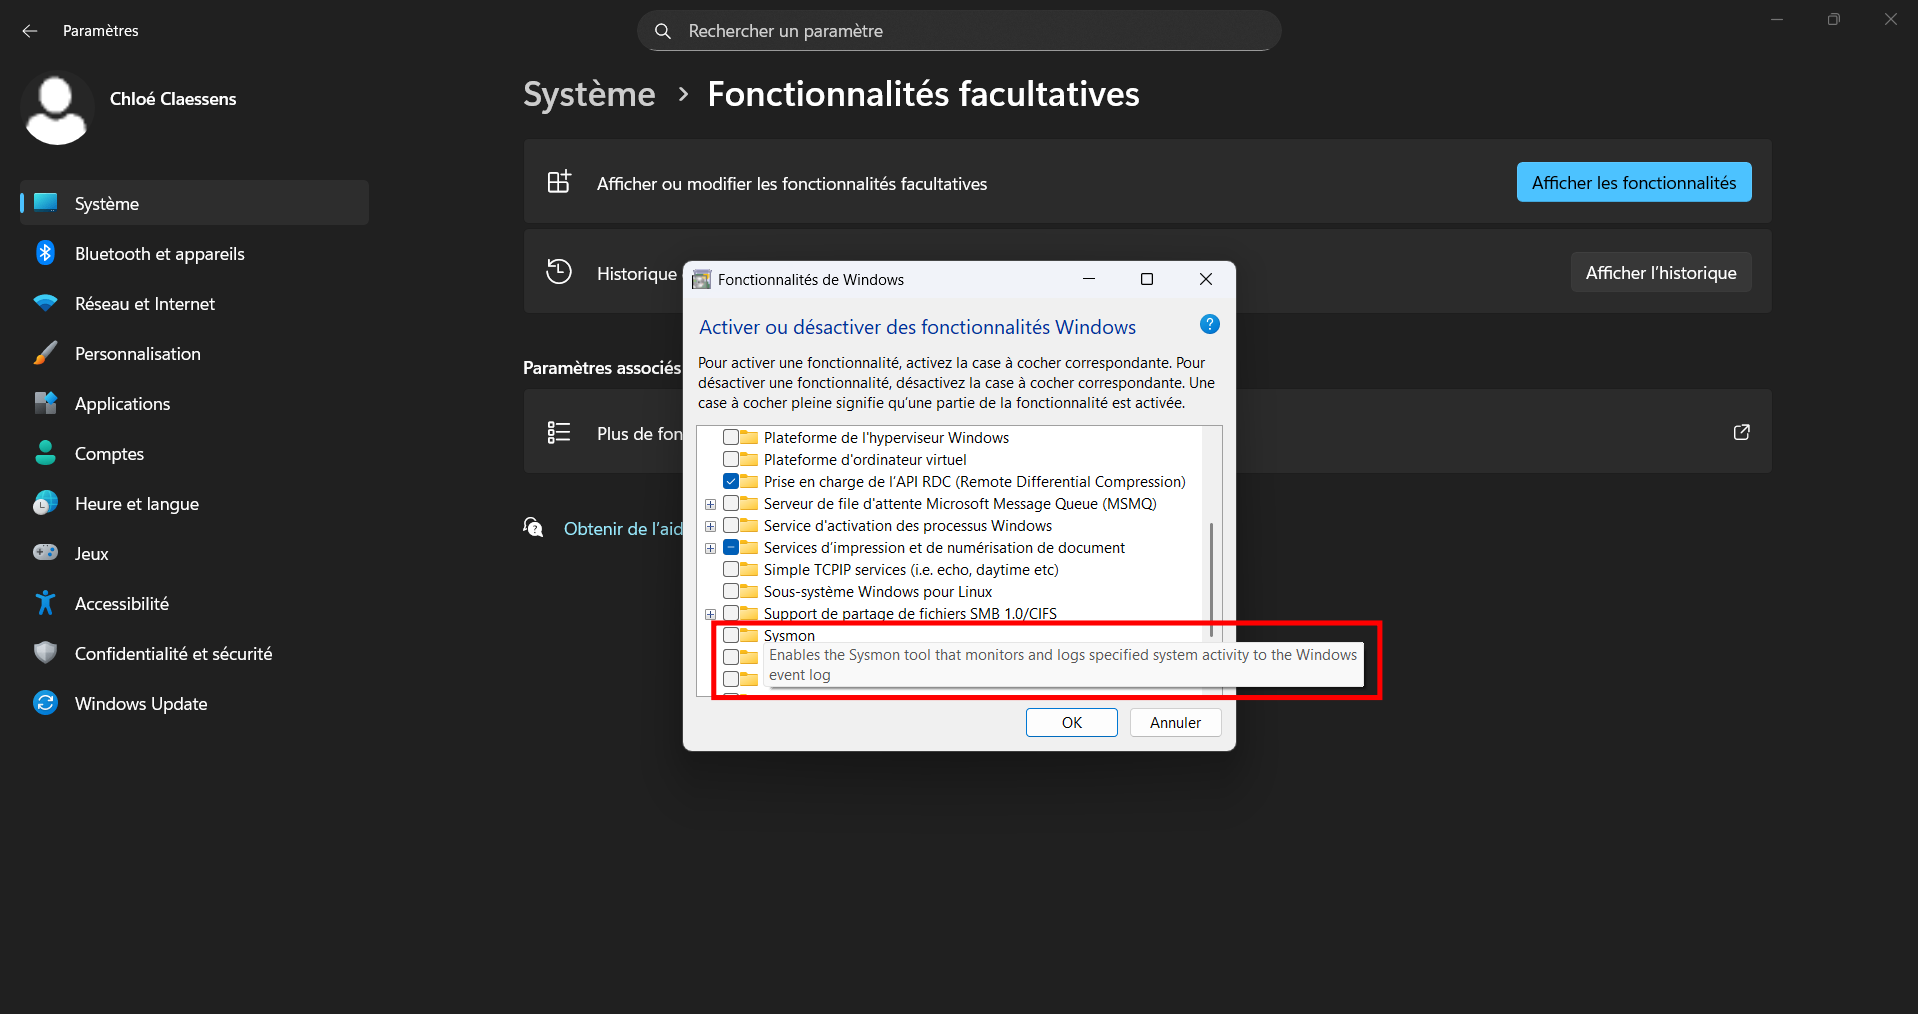
Task: Click the list icon beside Plus de fon
Action: click(559, 432)
